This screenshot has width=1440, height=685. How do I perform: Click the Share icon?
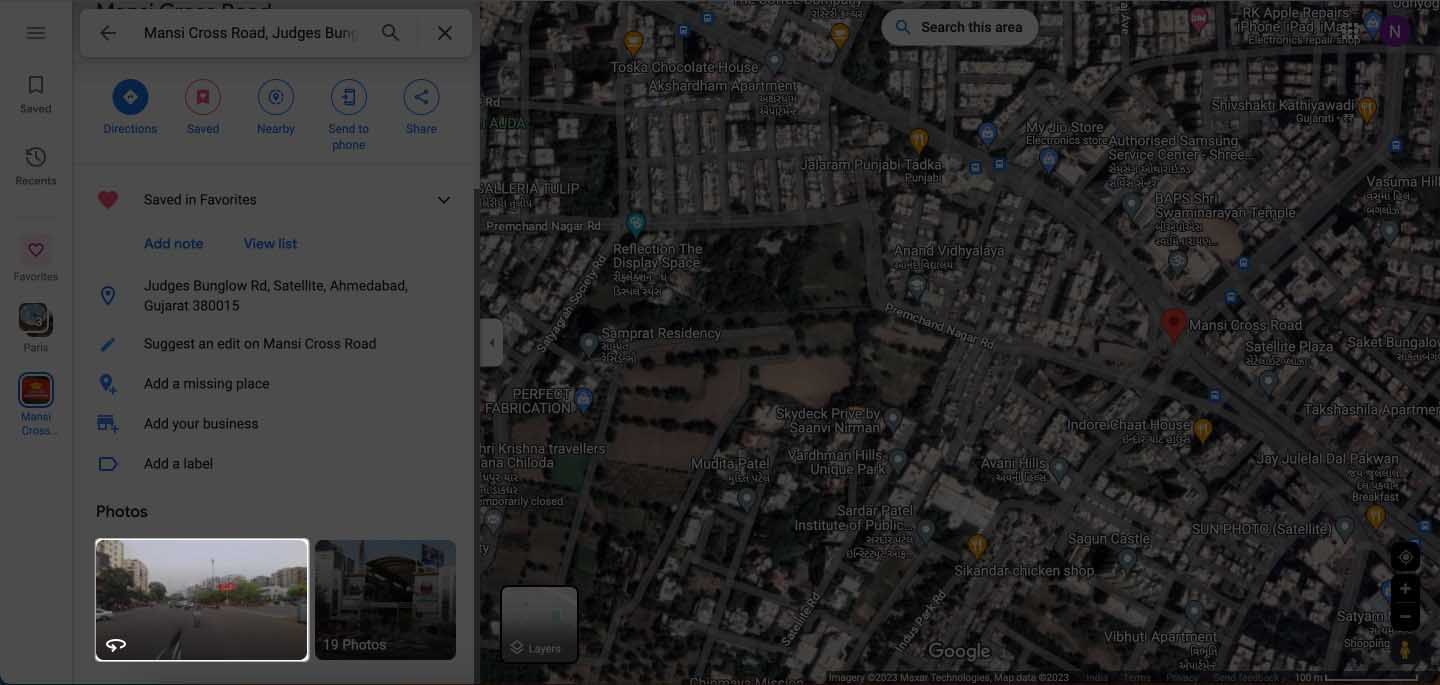point(421,97)
